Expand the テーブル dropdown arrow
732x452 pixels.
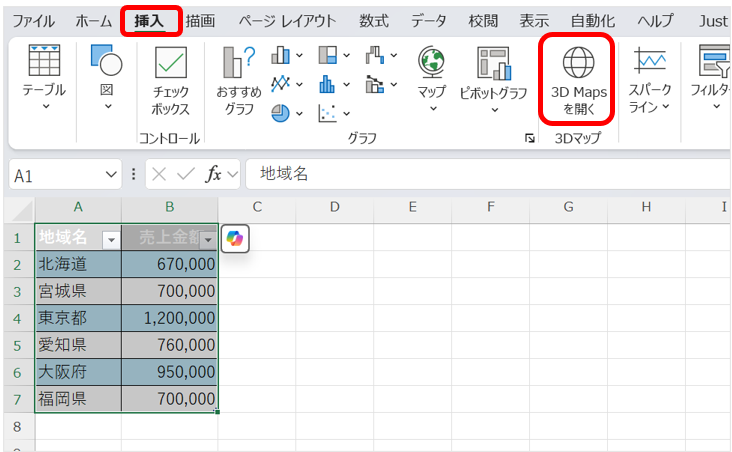coord(46,106)
